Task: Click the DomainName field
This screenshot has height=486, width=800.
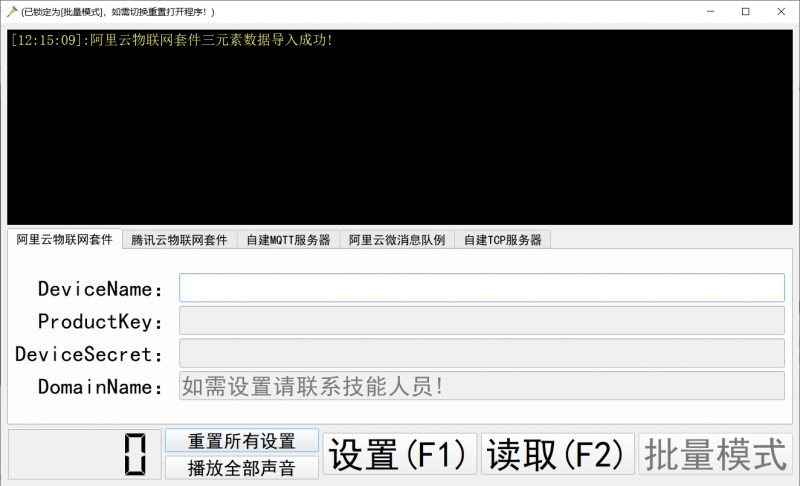Action: (x=482, y=386)
